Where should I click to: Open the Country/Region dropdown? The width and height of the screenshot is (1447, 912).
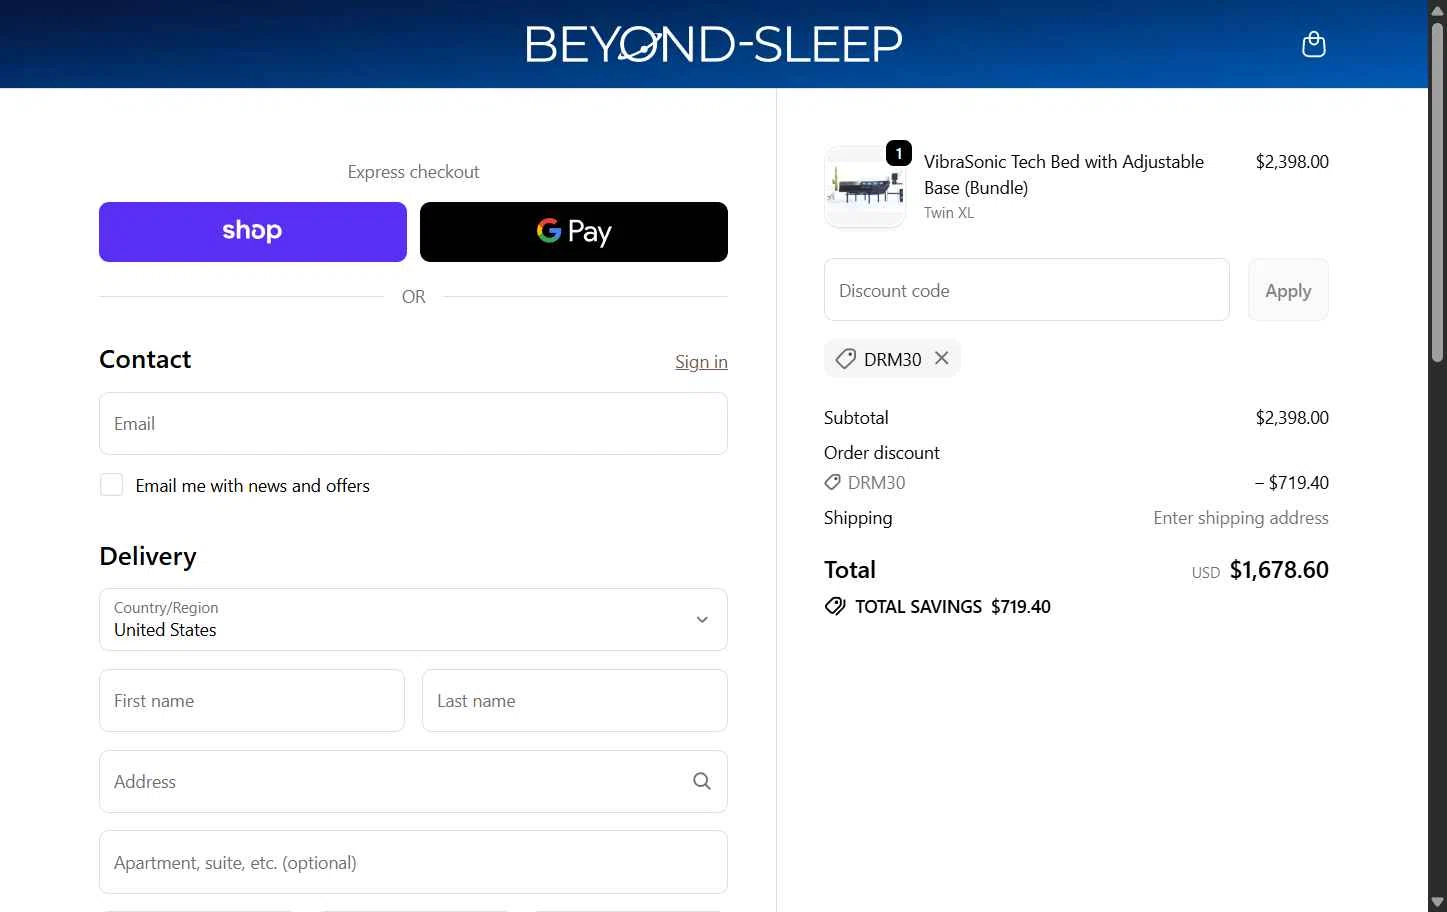tap(413, 620)
